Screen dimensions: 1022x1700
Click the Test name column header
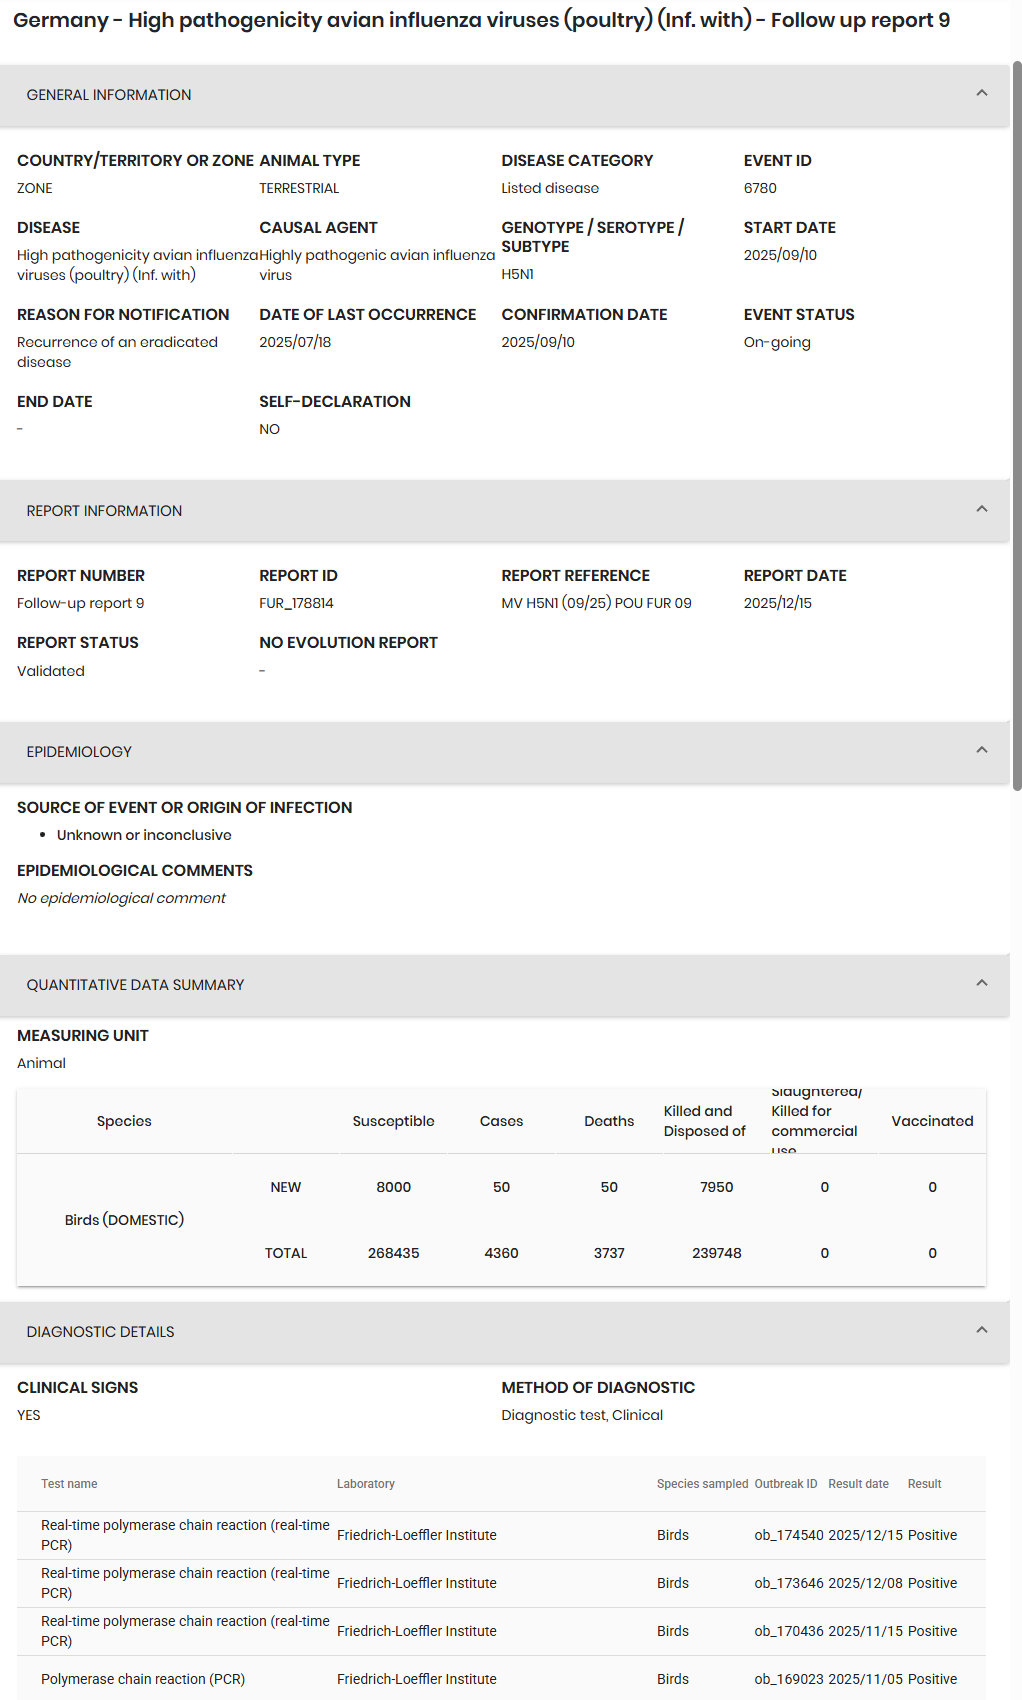(x=69, y=1484)
